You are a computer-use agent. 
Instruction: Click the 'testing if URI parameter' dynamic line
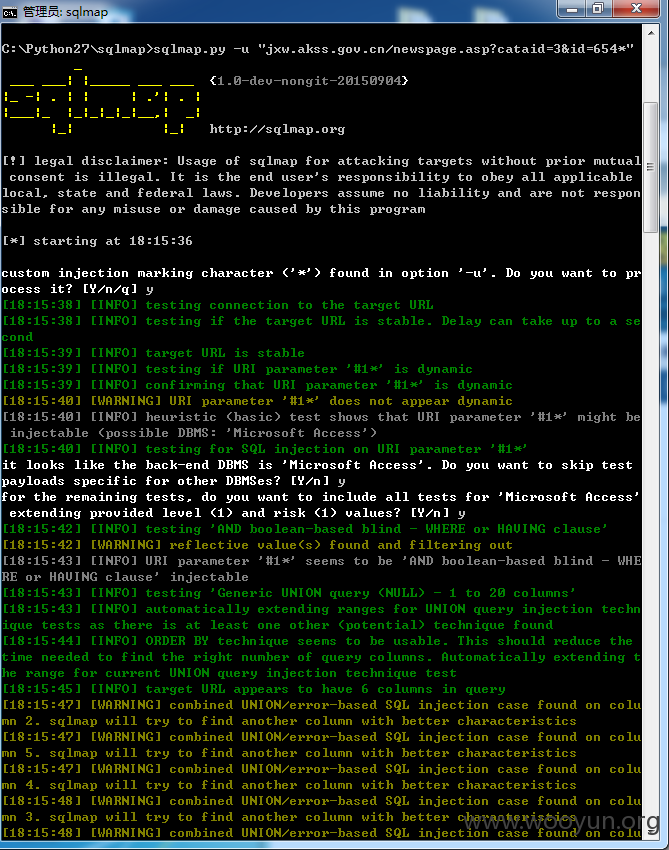tap(237, 369)
